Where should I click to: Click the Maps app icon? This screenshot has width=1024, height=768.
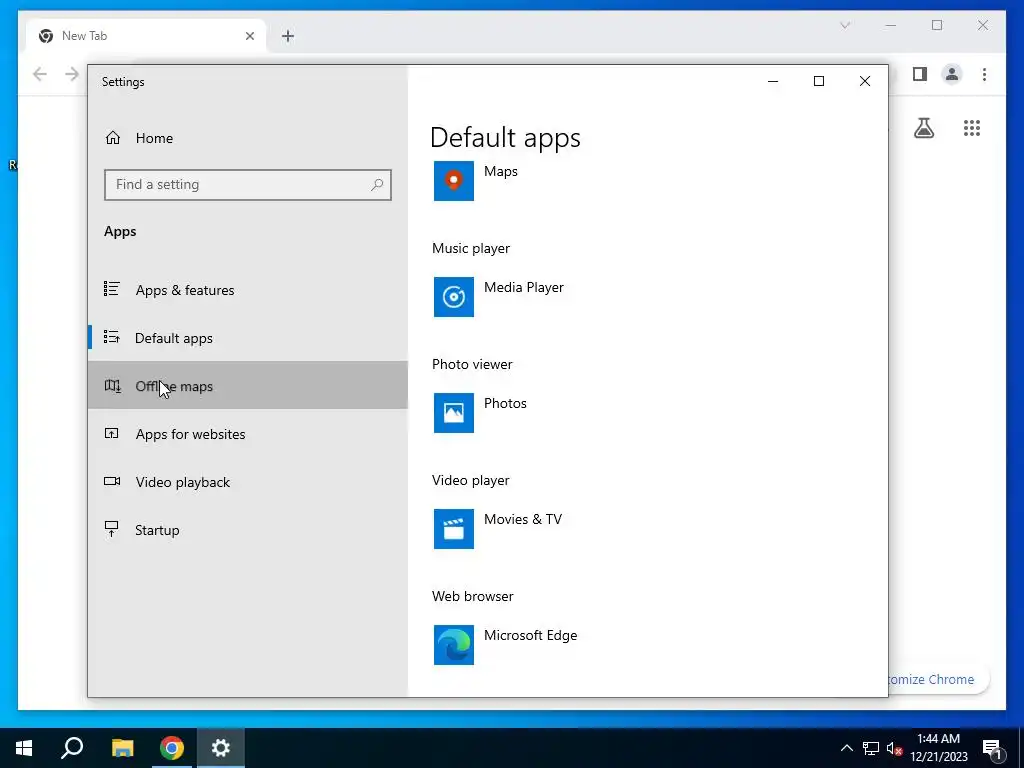(454, 181)
